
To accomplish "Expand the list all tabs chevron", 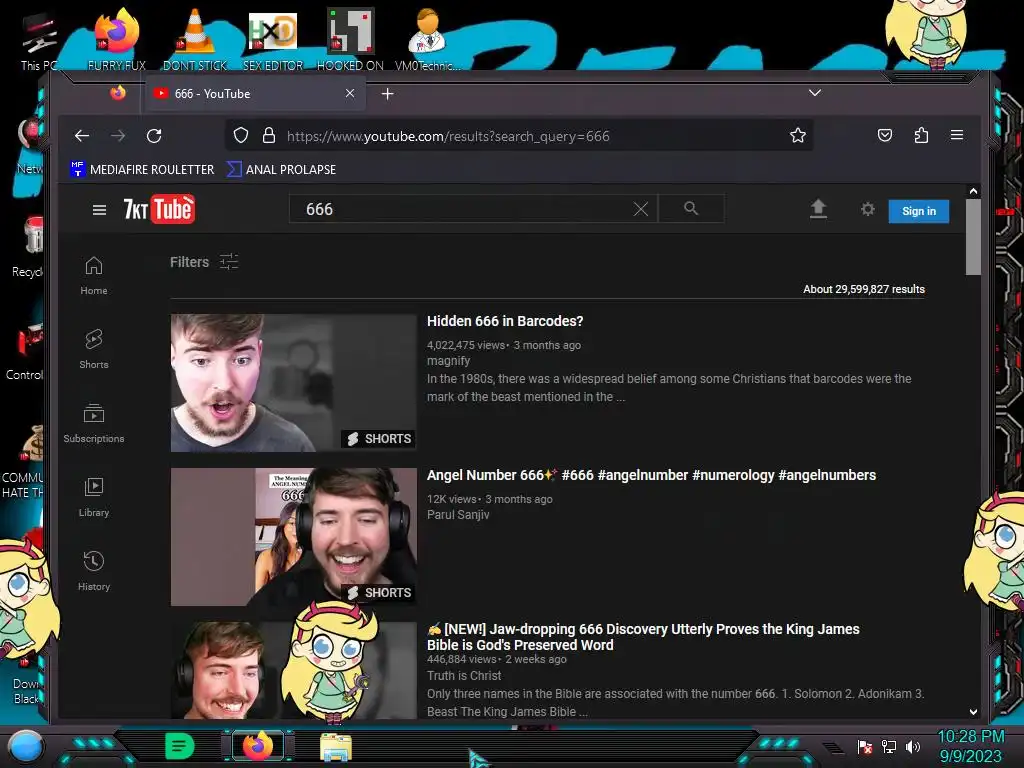I will pyautogui.click(x=814, y=93).
